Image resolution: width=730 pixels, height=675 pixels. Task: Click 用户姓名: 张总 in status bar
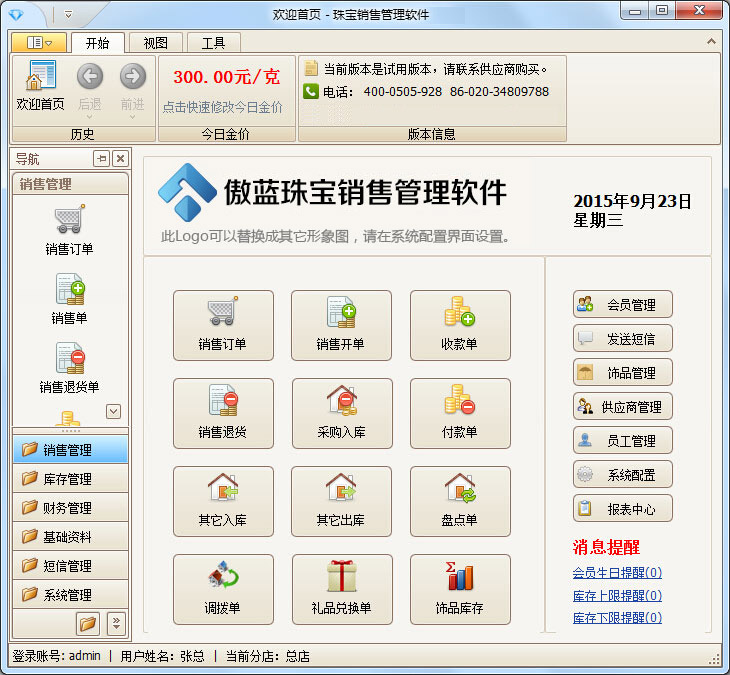pyautogui.click(x=162, y=656)
